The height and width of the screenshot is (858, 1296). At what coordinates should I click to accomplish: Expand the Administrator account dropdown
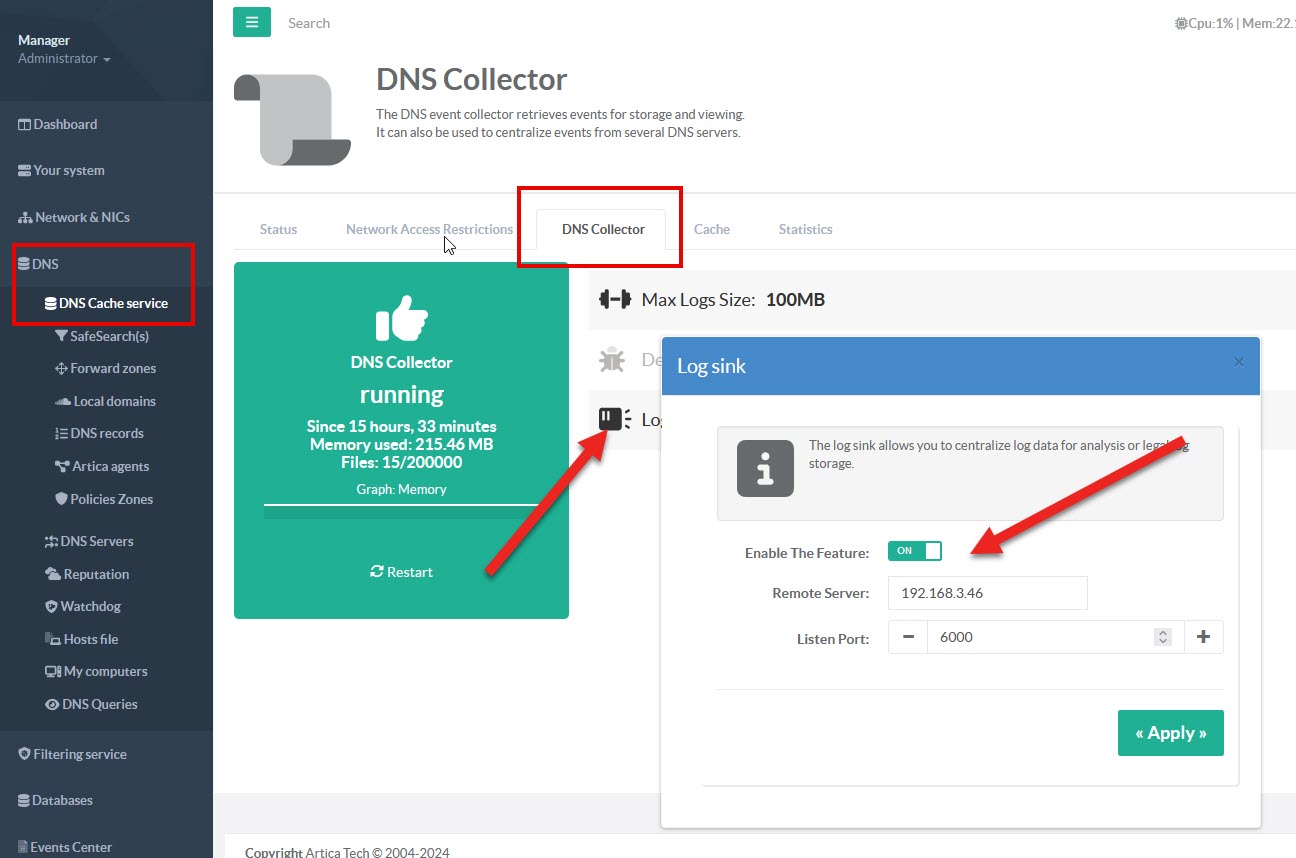[64, 59]
